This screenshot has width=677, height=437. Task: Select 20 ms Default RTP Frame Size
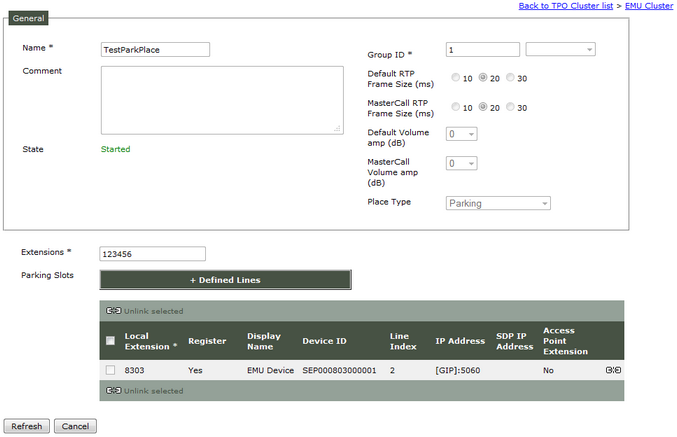point(483,78)
